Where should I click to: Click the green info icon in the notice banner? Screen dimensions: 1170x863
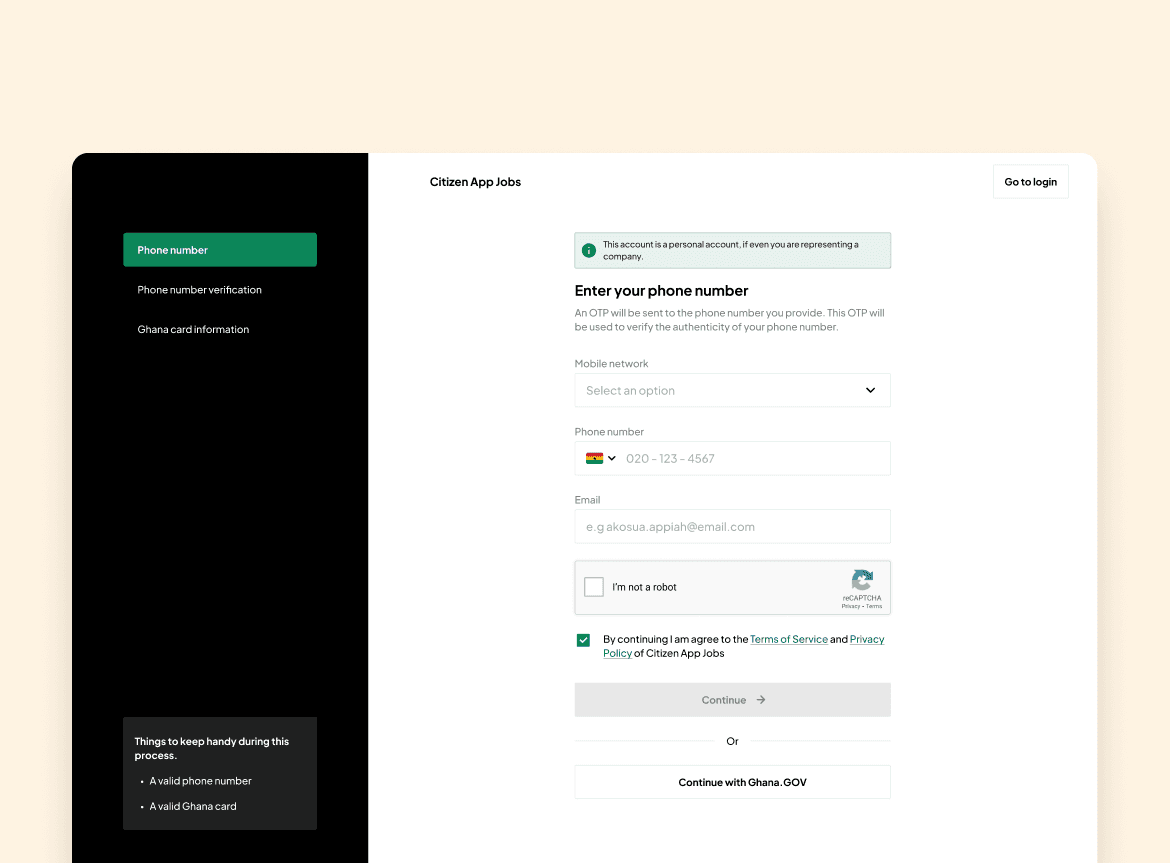pyautogui.click(x=589, y=250)
